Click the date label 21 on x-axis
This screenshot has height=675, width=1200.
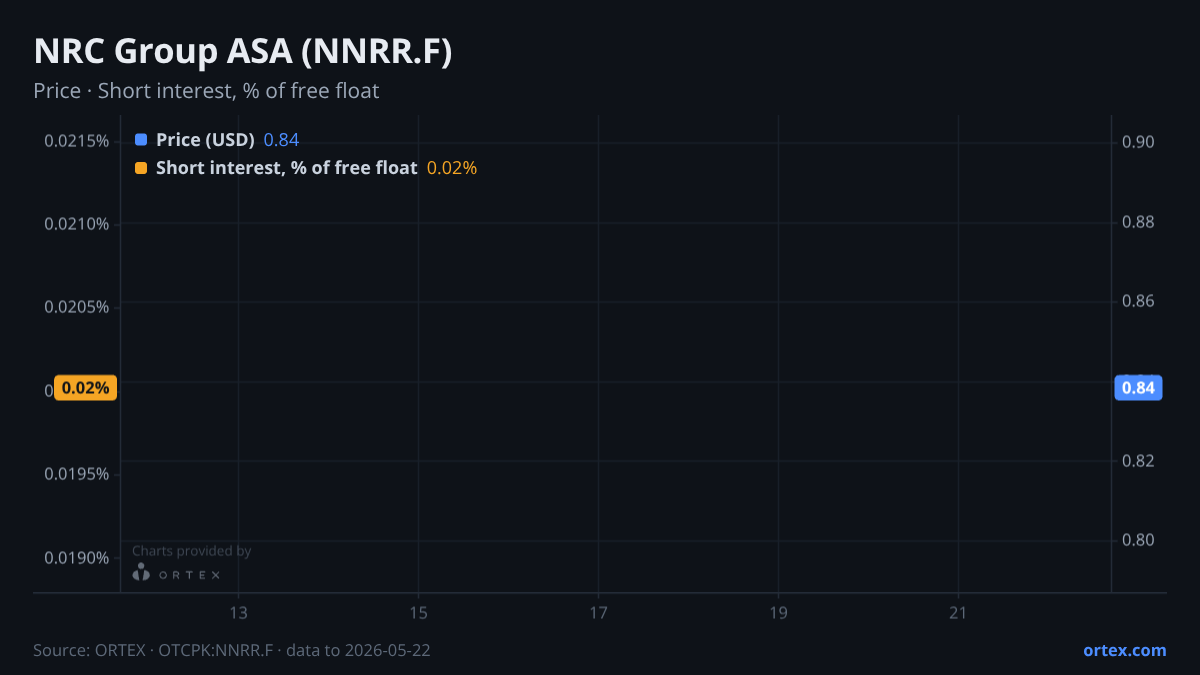tap(958, 613)
